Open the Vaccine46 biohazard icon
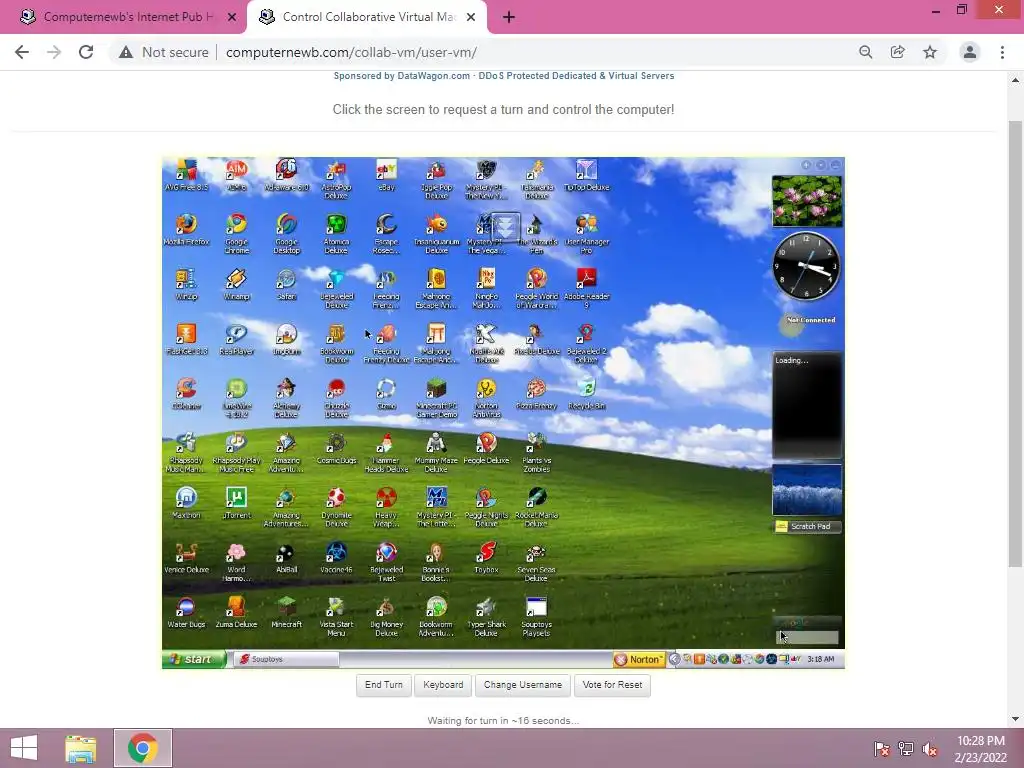The image size is (1024, 768). [336, 558]
